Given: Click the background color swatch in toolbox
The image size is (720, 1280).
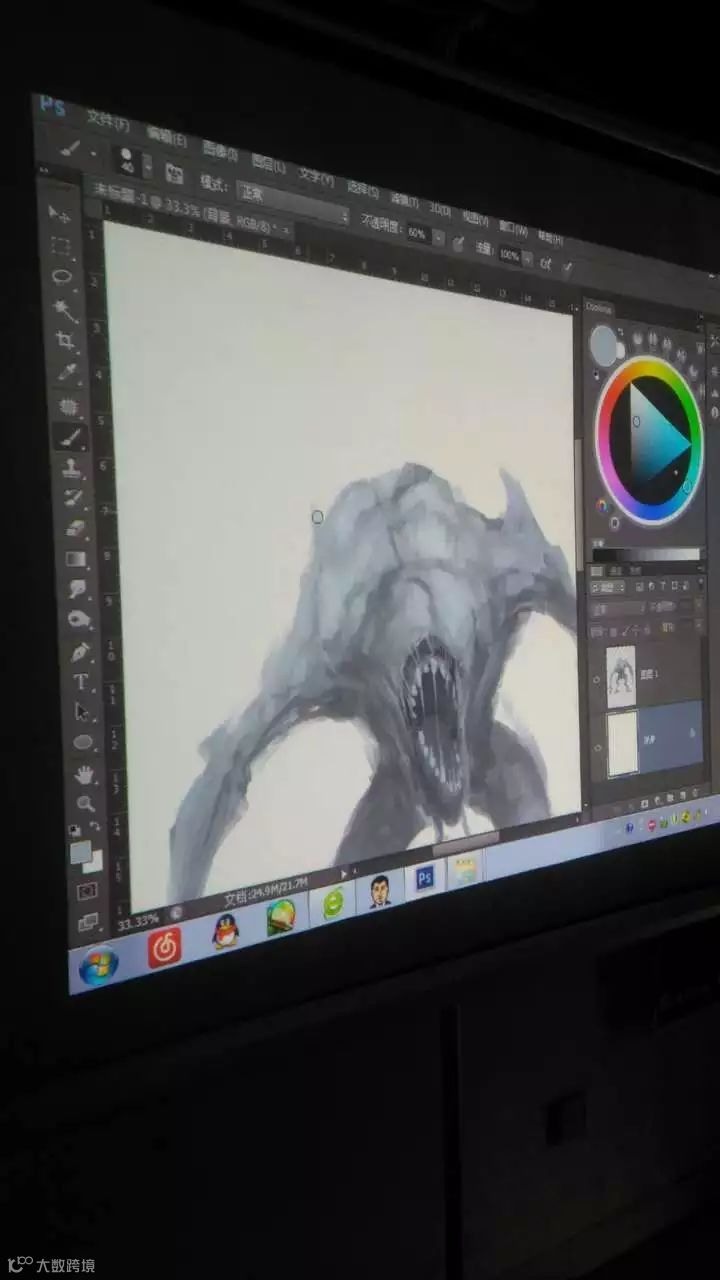Looking at the screenshot, I should click(x=94, y=862).
